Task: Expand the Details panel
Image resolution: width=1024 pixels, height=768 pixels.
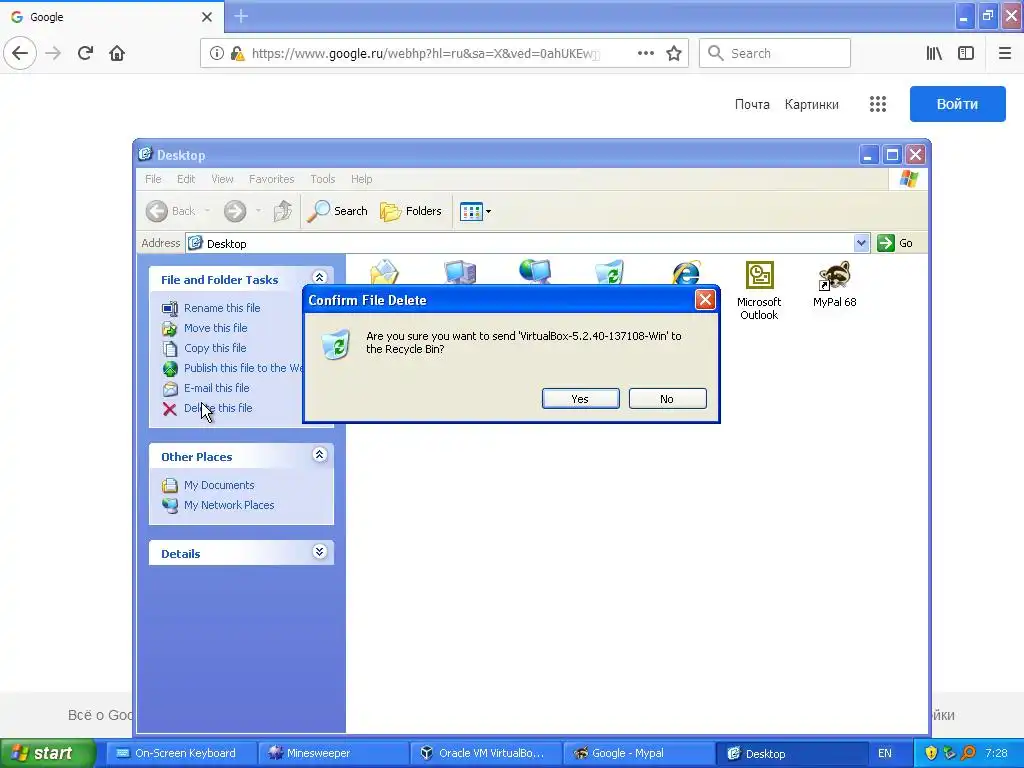Action: (x=319, y=552)
